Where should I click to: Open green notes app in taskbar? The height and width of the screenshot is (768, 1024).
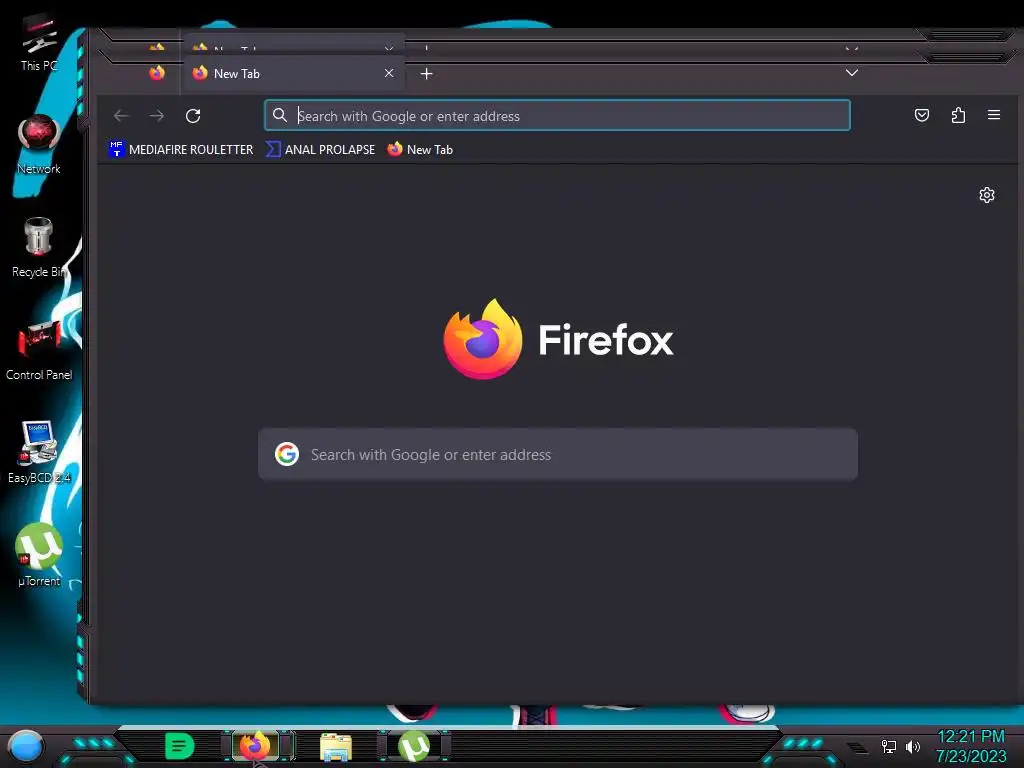click(x=180, y=746)
